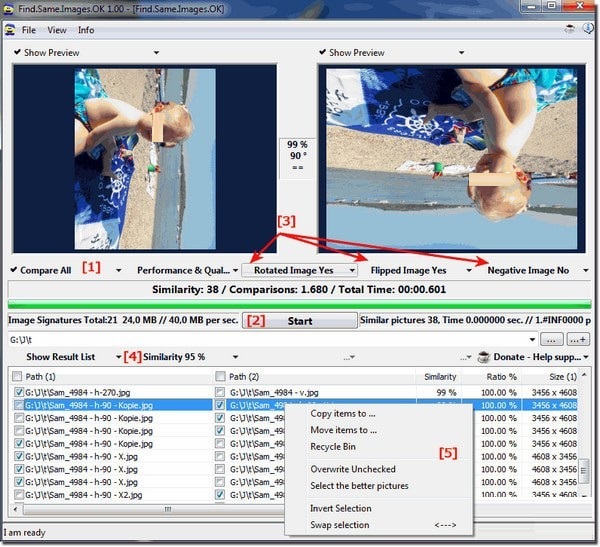Select Overwrite Unchecked in context menu
Screen dimensions: 600x547
click(353, 469)
